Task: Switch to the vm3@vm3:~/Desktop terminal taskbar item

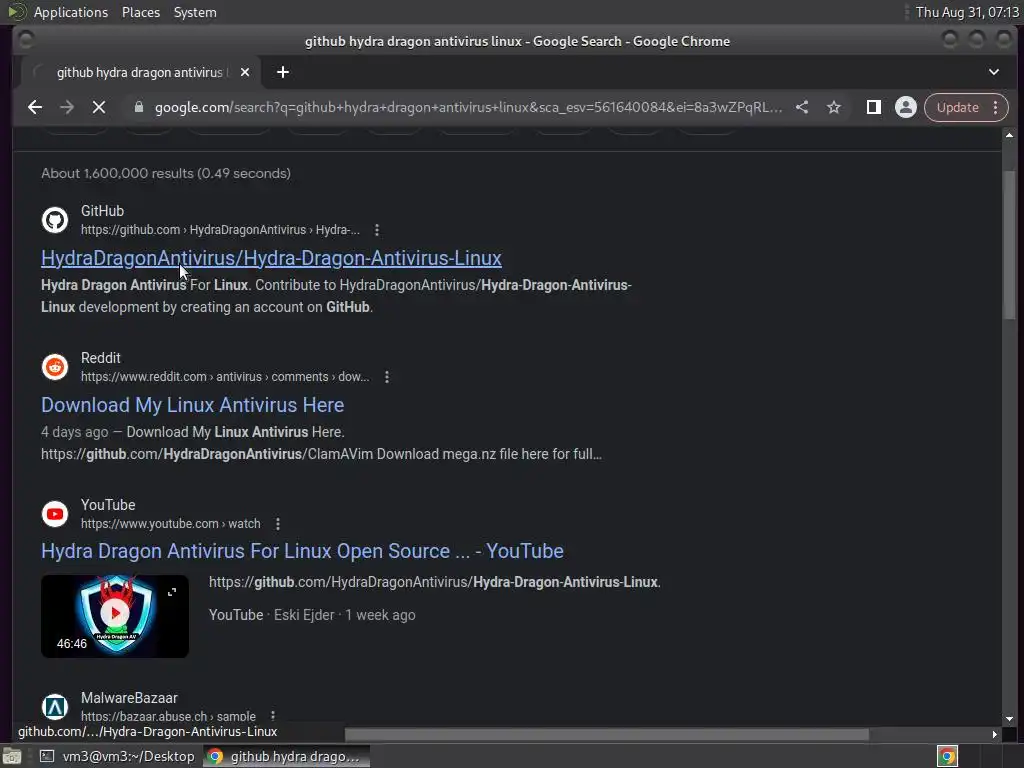Action: coord(118,756)
